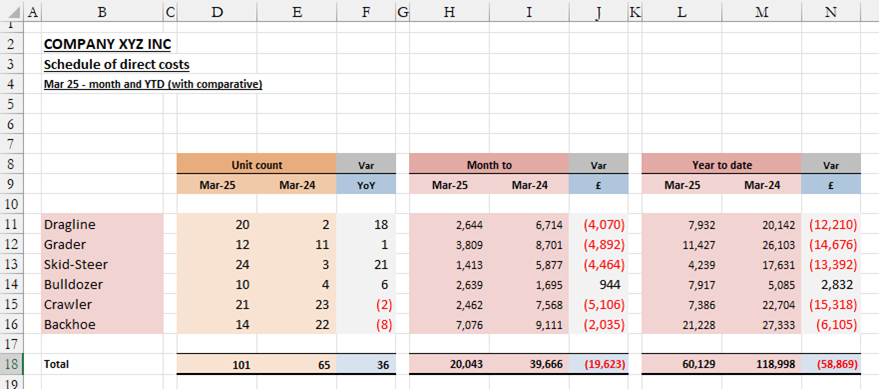Select column H header
This screenshot has height=389, width=879.
pos(450,13)
